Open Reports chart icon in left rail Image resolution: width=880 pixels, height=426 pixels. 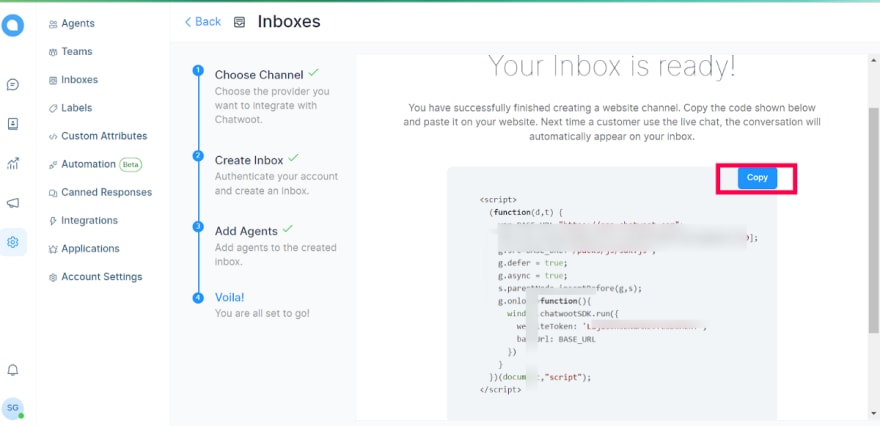[12, 164]
